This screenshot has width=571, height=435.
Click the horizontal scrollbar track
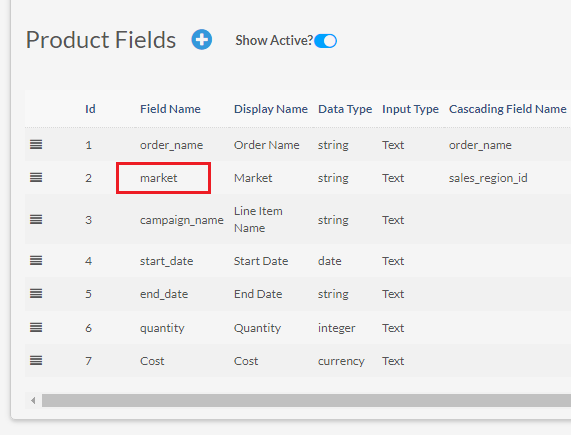click(x=306, y=401)
